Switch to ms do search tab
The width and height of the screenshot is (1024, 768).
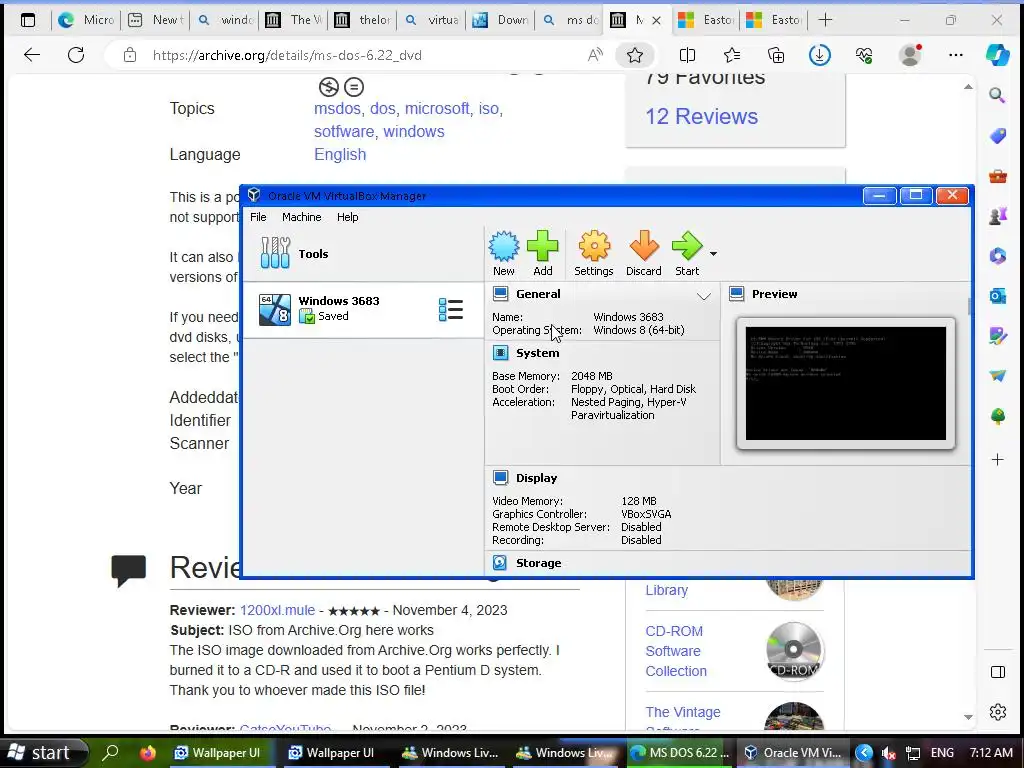click(x=571, y=20)
